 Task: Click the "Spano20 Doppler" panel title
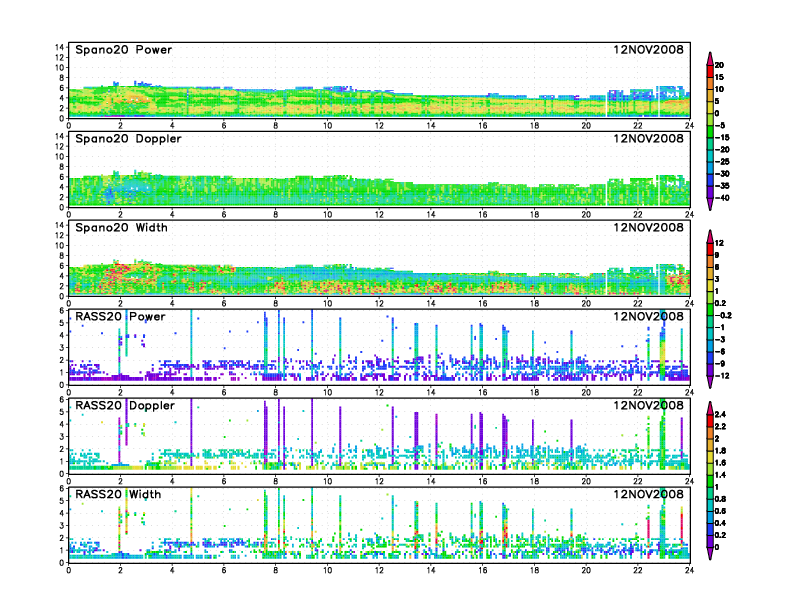(x=128, y=138)
